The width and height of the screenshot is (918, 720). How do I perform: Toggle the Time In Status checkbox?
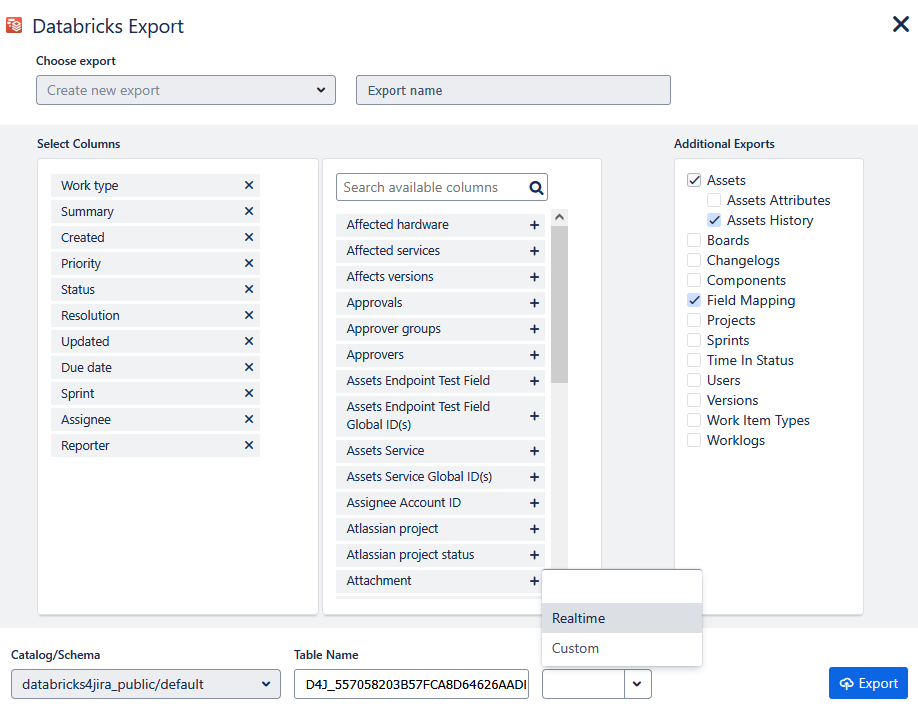(x=694, y=360)
